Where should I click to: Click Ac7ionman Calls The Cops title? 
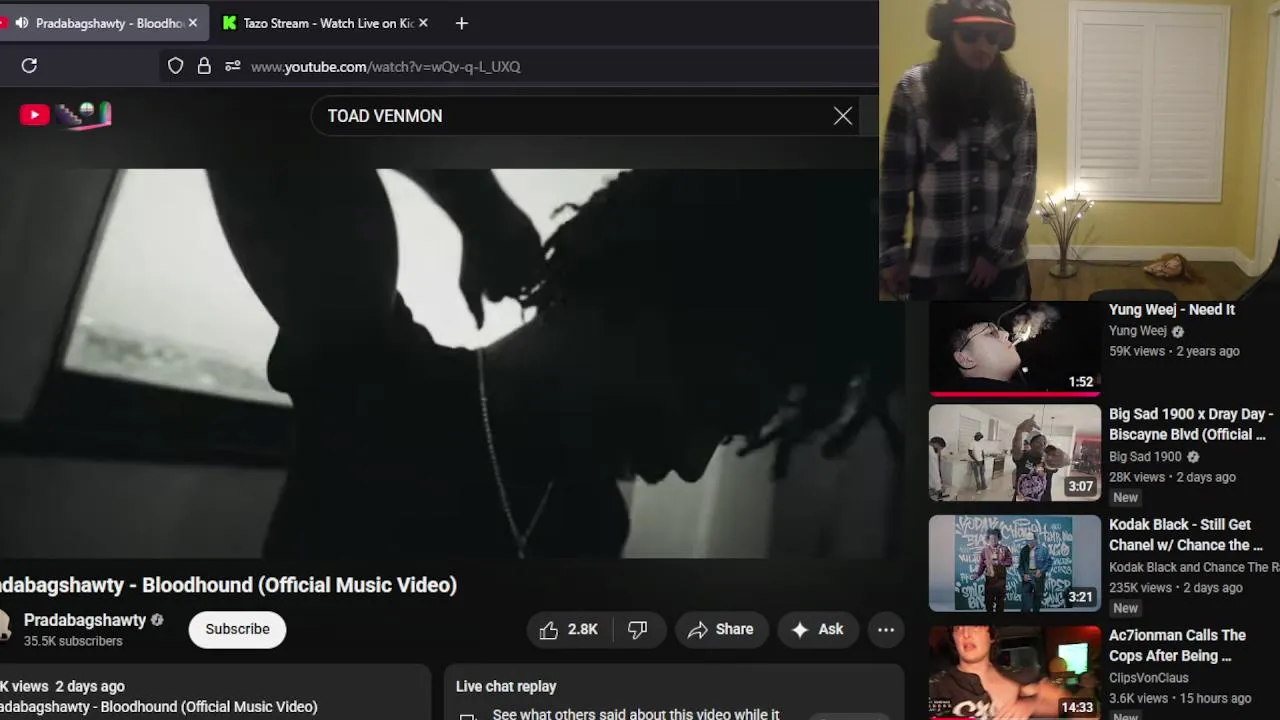[1177, 645]
